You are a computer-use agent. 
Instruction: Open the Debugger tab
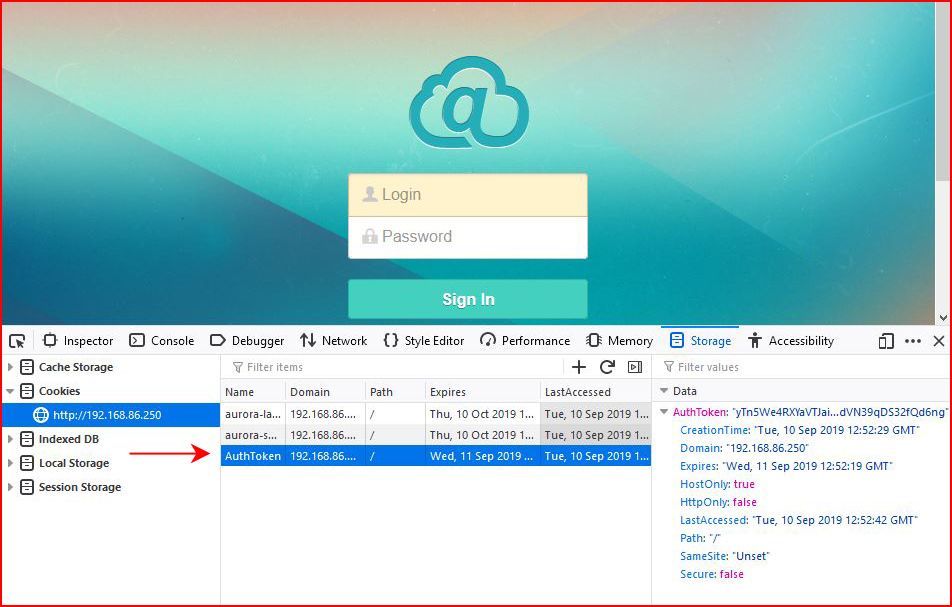(247, 341)
